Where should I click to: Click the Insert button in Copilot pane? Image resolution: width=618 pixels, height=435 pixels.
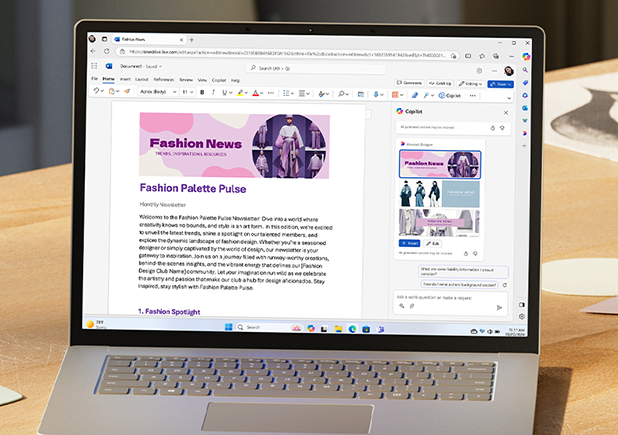[410, 243]
